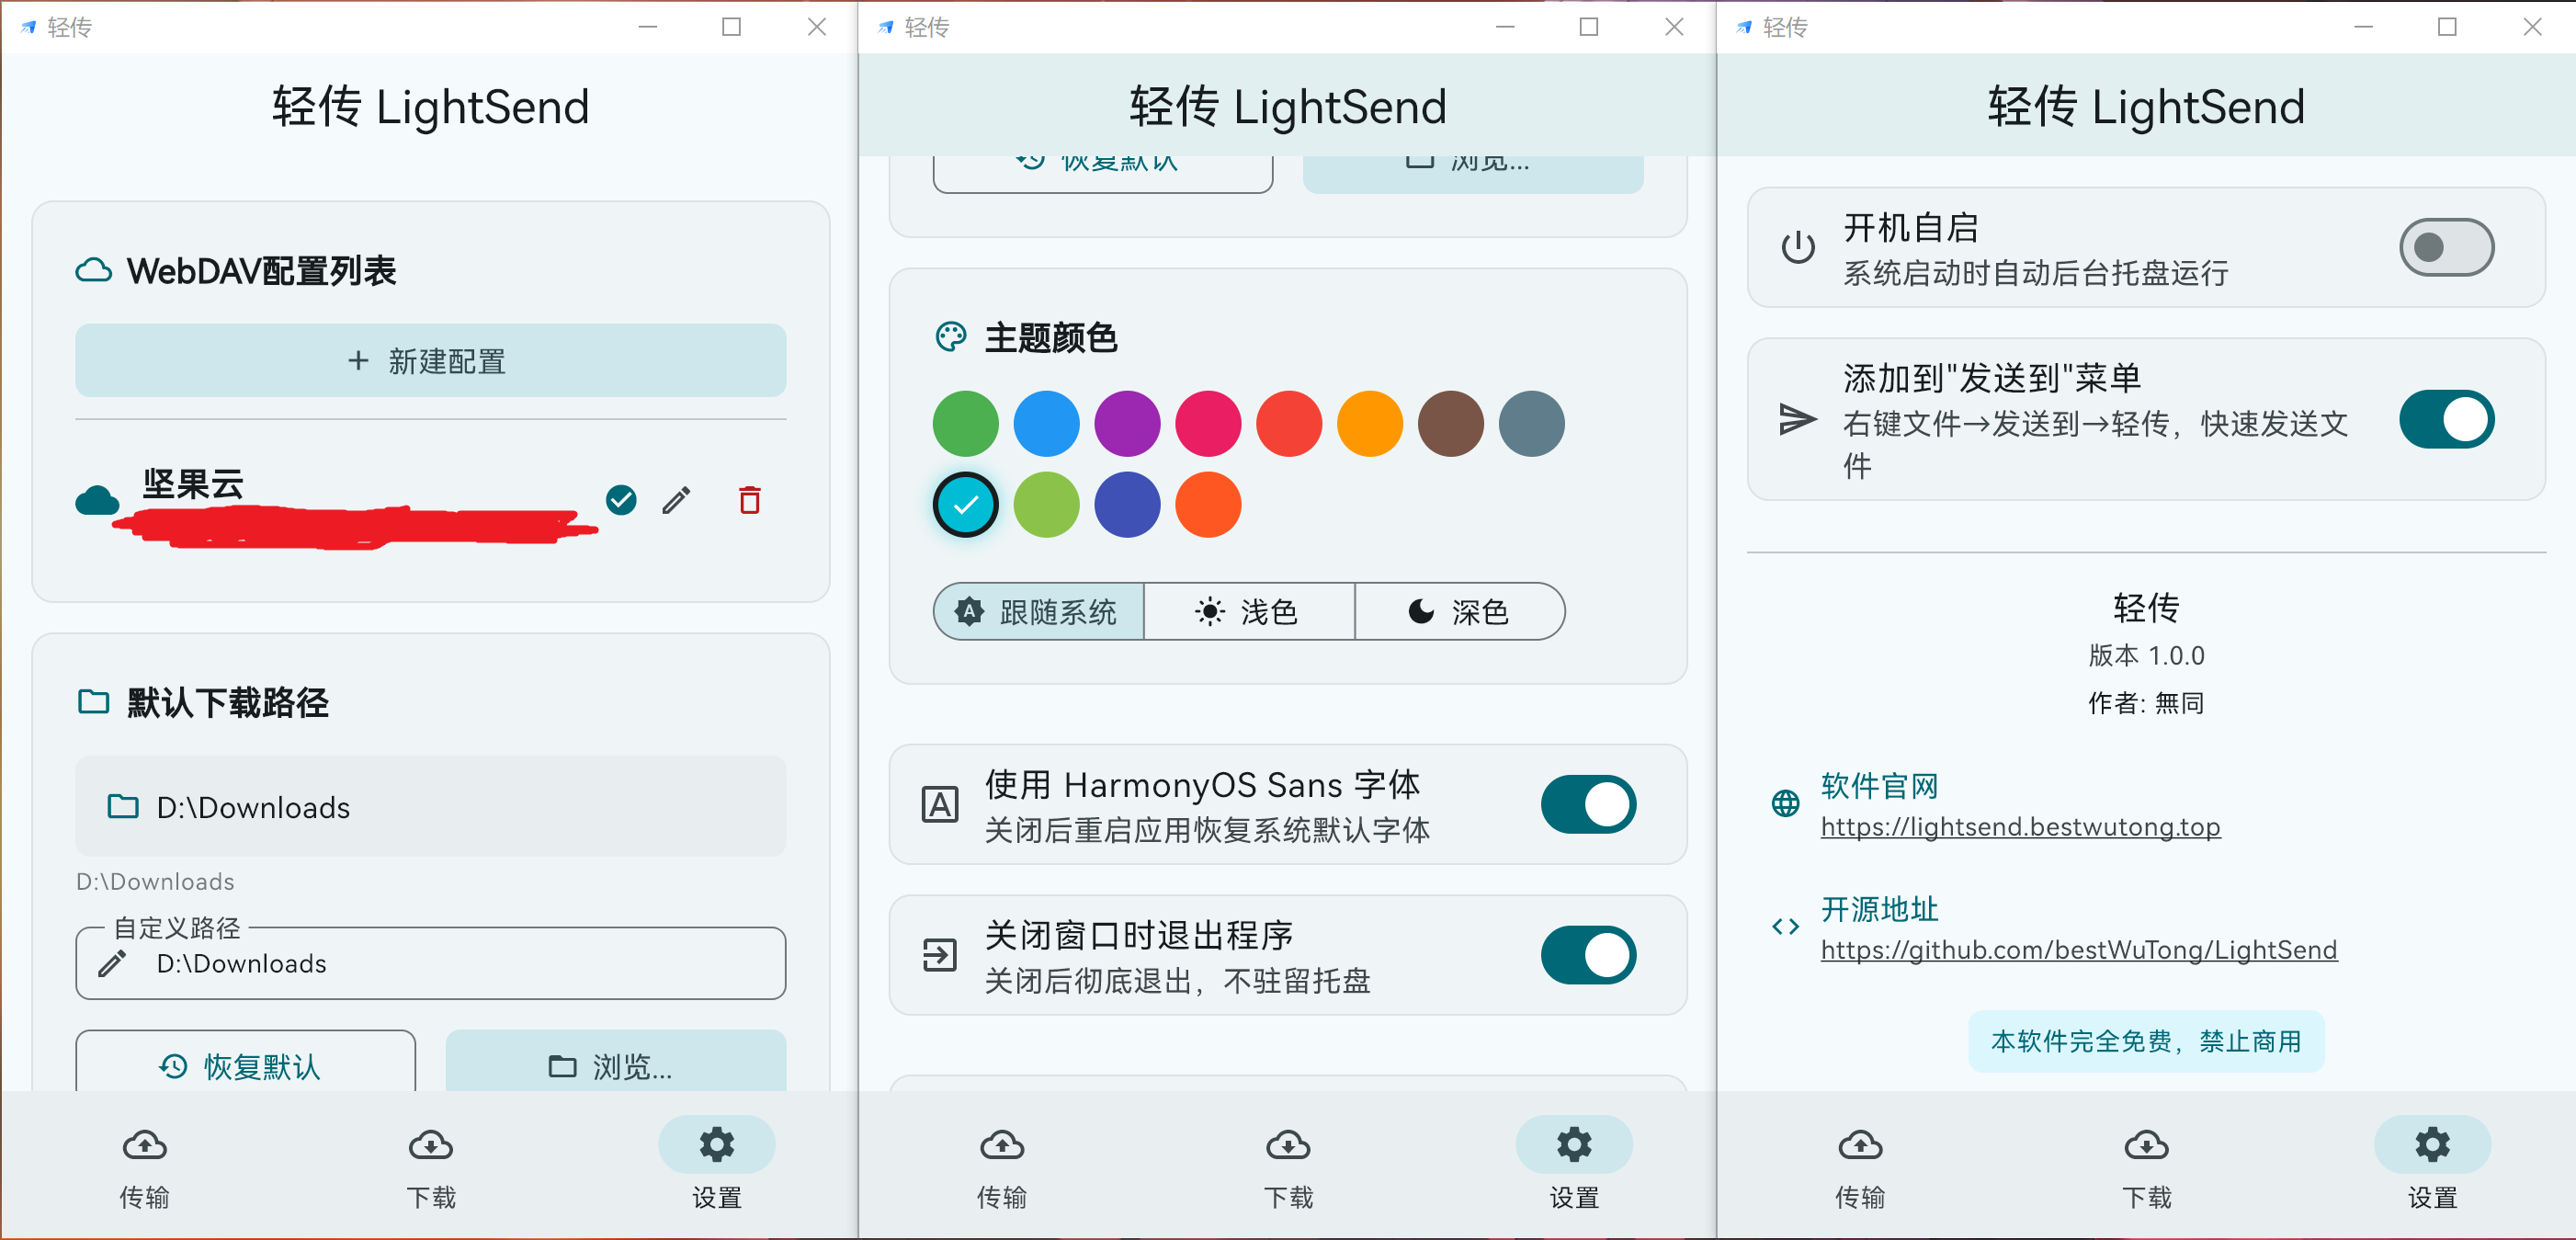Click the 轻传 app icon in left title bar
The image size is (2576, 1240).
[28, 27]
